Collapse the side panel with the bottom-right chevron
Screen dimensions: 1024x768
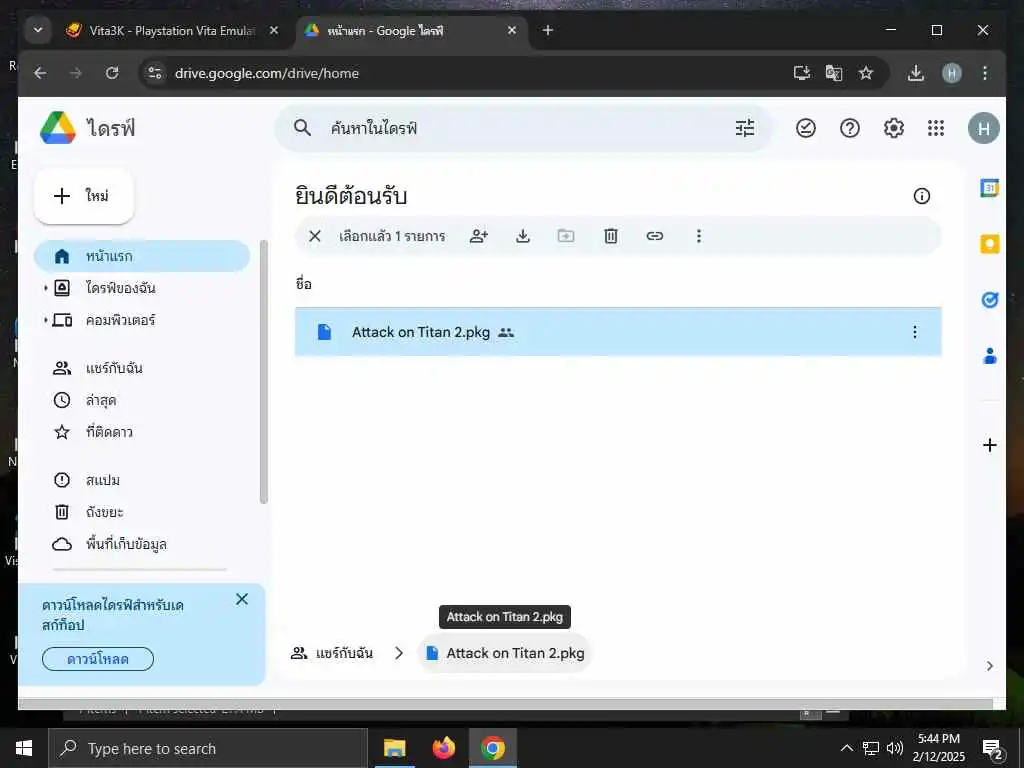989,665
